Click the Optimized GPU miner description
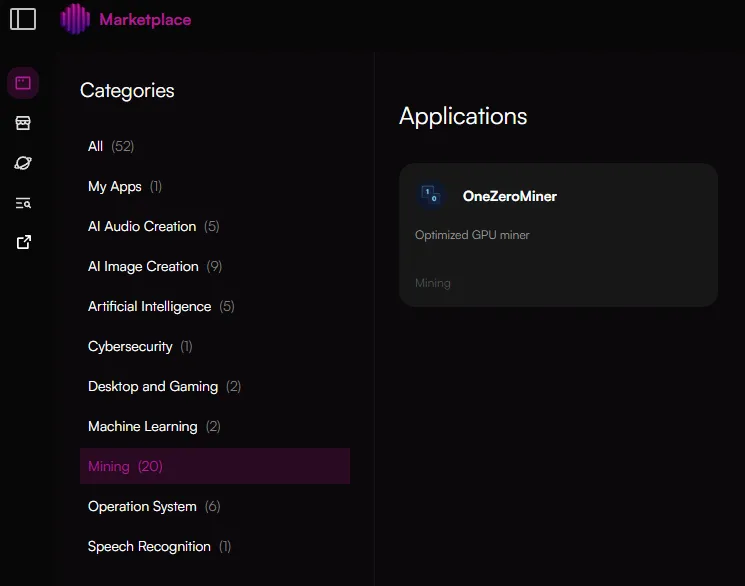This screenshot has height=586, width=745. pyautogui.click(x=472, y=235)
